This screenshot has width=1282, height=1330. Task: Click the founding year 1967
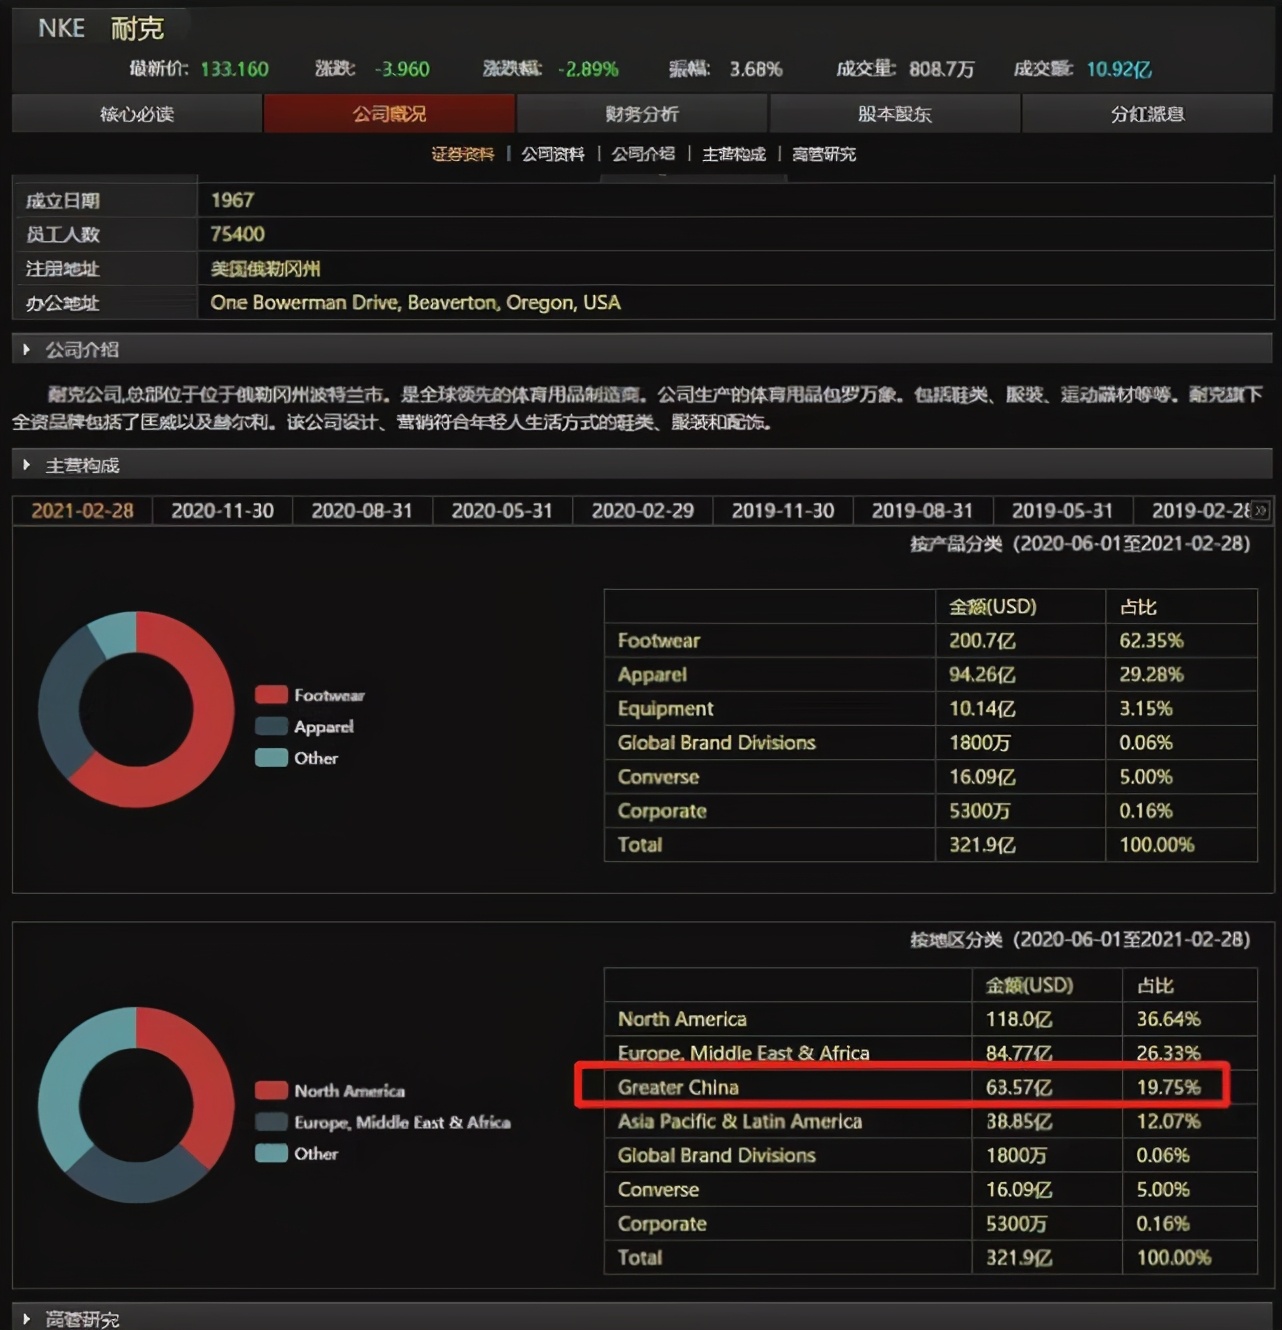click(x=232, y=200)
